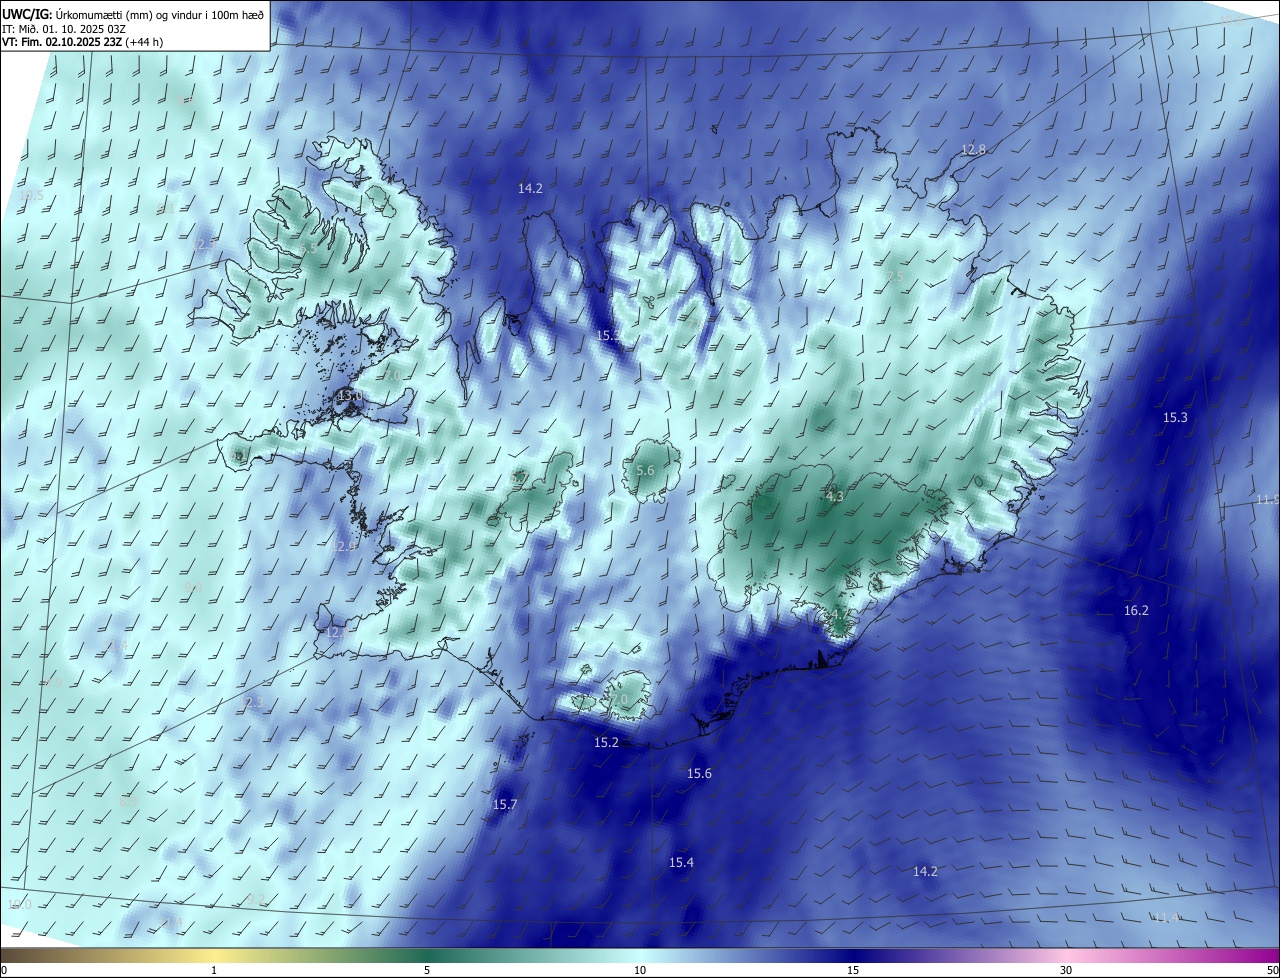Click the 1 tick on the colour scale
This screenshot has width=1280, height=978.
coord(214,970)
